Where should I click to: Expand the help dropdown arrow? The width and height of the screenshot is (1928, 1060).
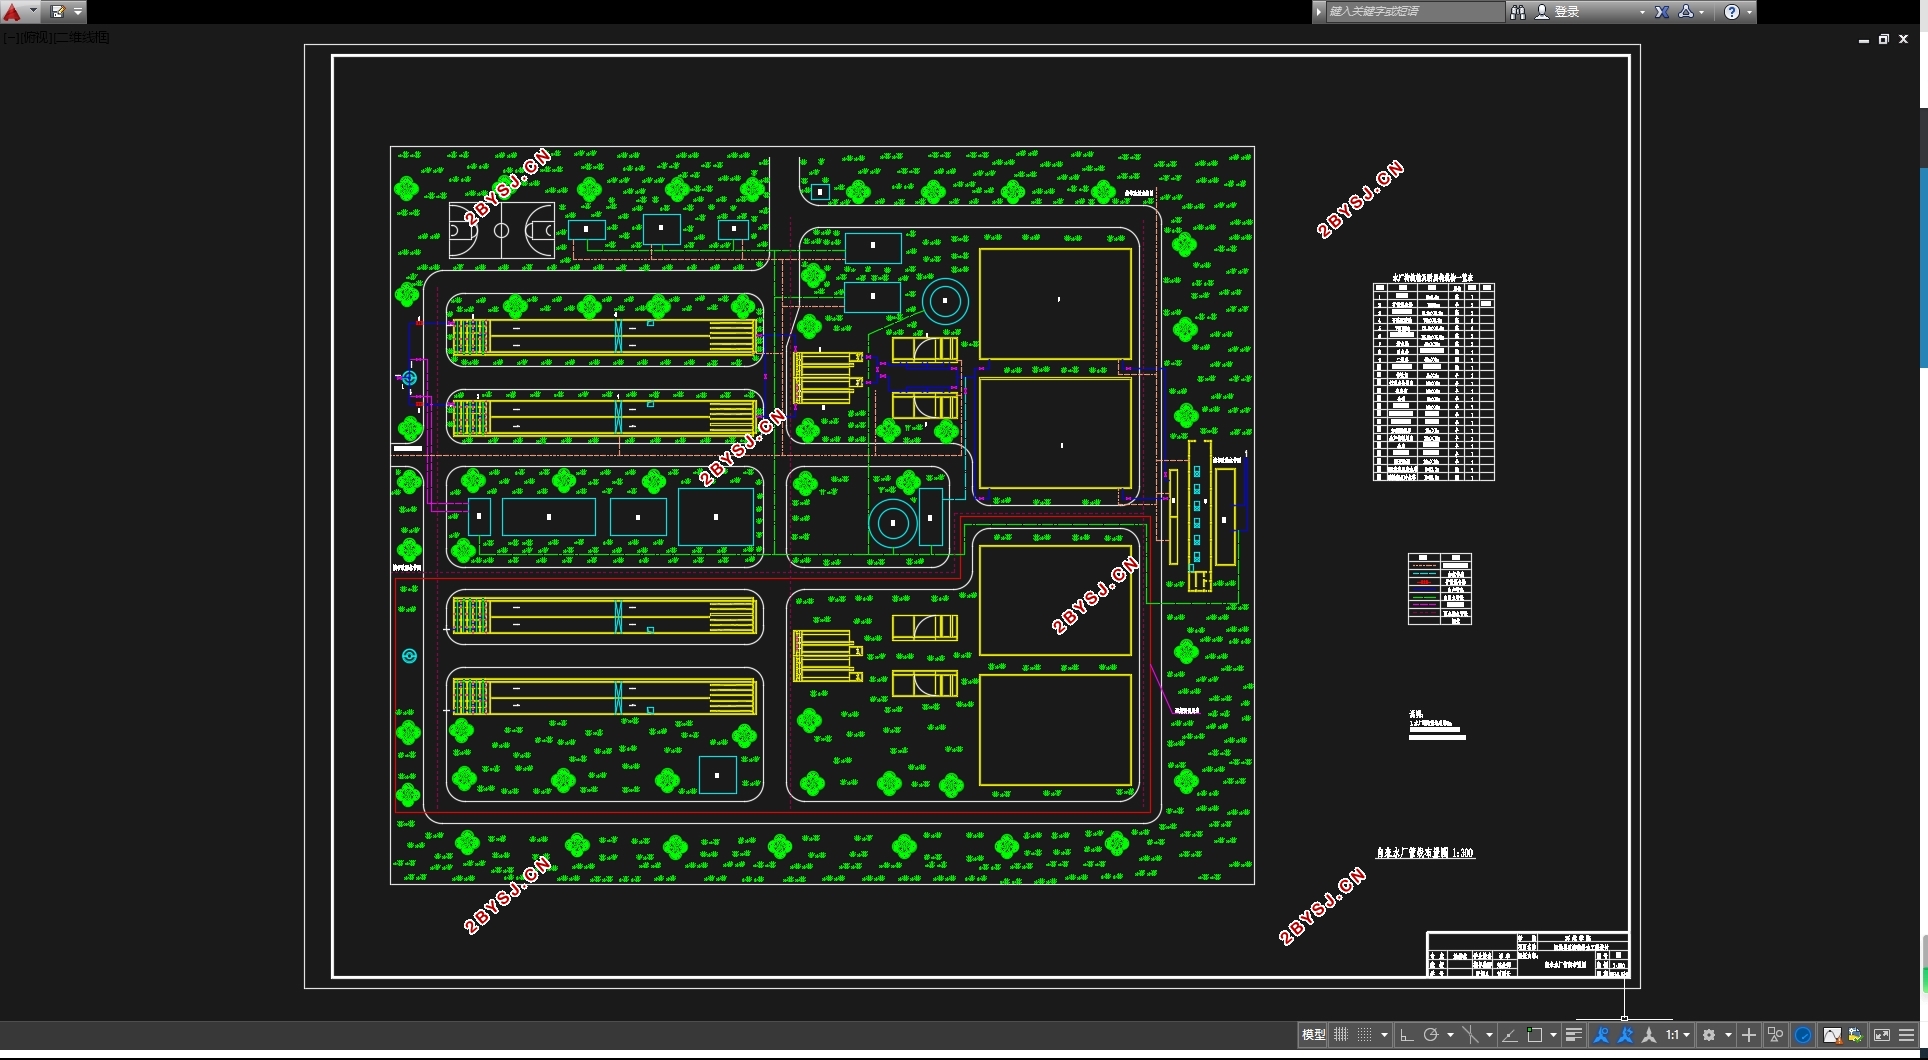click(1749, 12)
